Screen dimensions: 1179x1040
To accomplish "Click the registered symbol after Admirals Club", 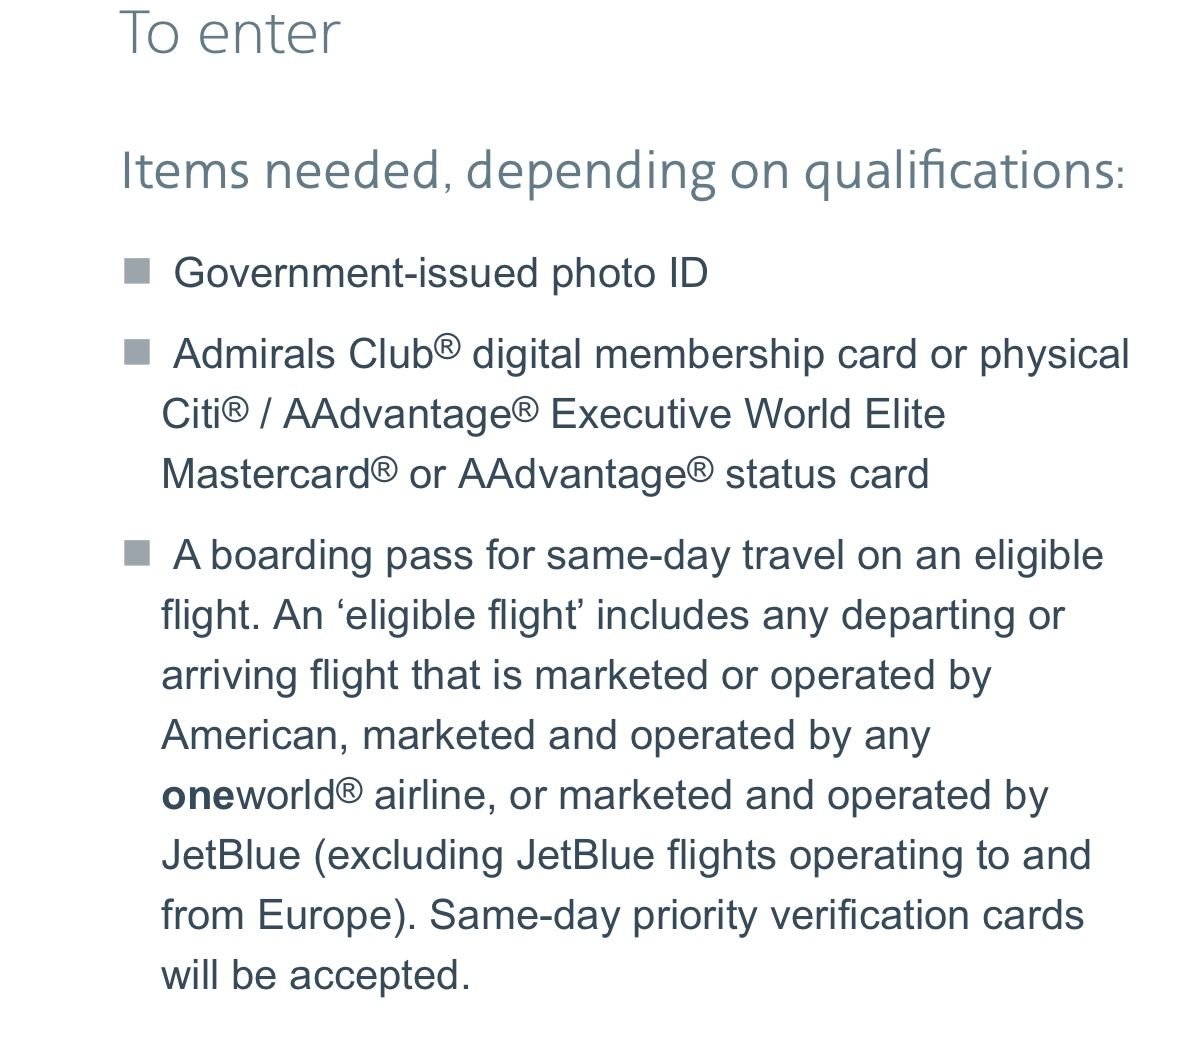I will coord(448,346).
